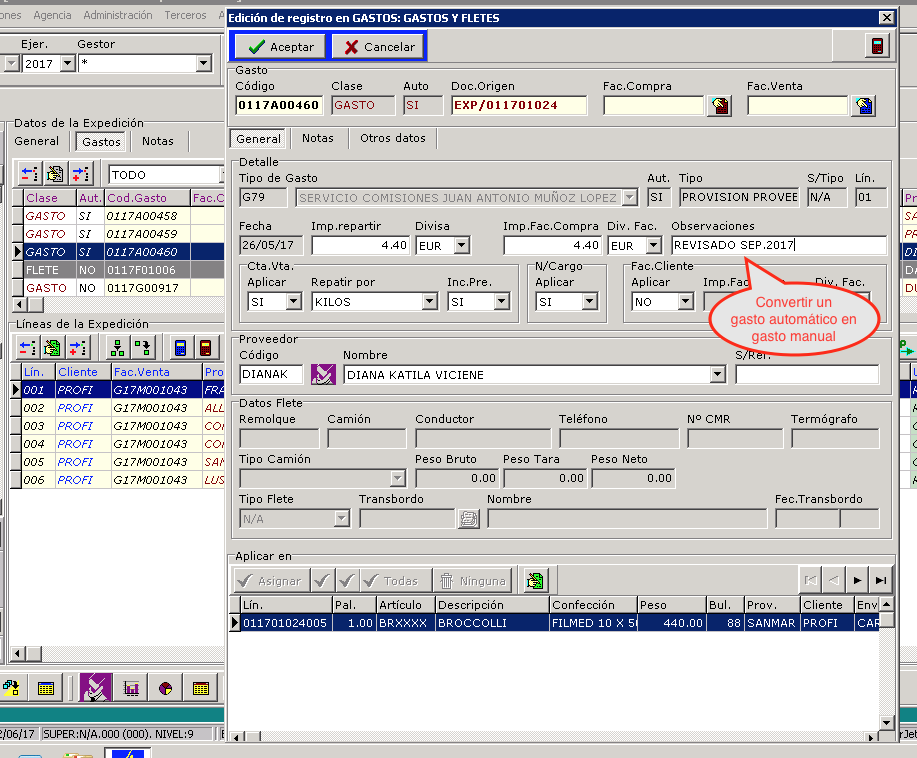Go to the last record navigation arrow
The width and height of the screenshot is (917, 758).
tap(880, 580)
